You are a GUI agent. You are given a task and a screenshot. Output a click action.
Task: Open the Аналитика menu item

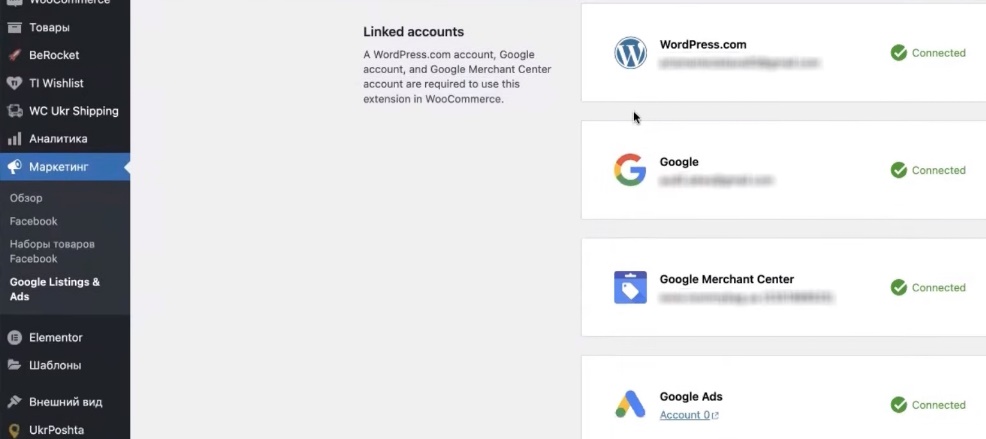tap(58, 139)
